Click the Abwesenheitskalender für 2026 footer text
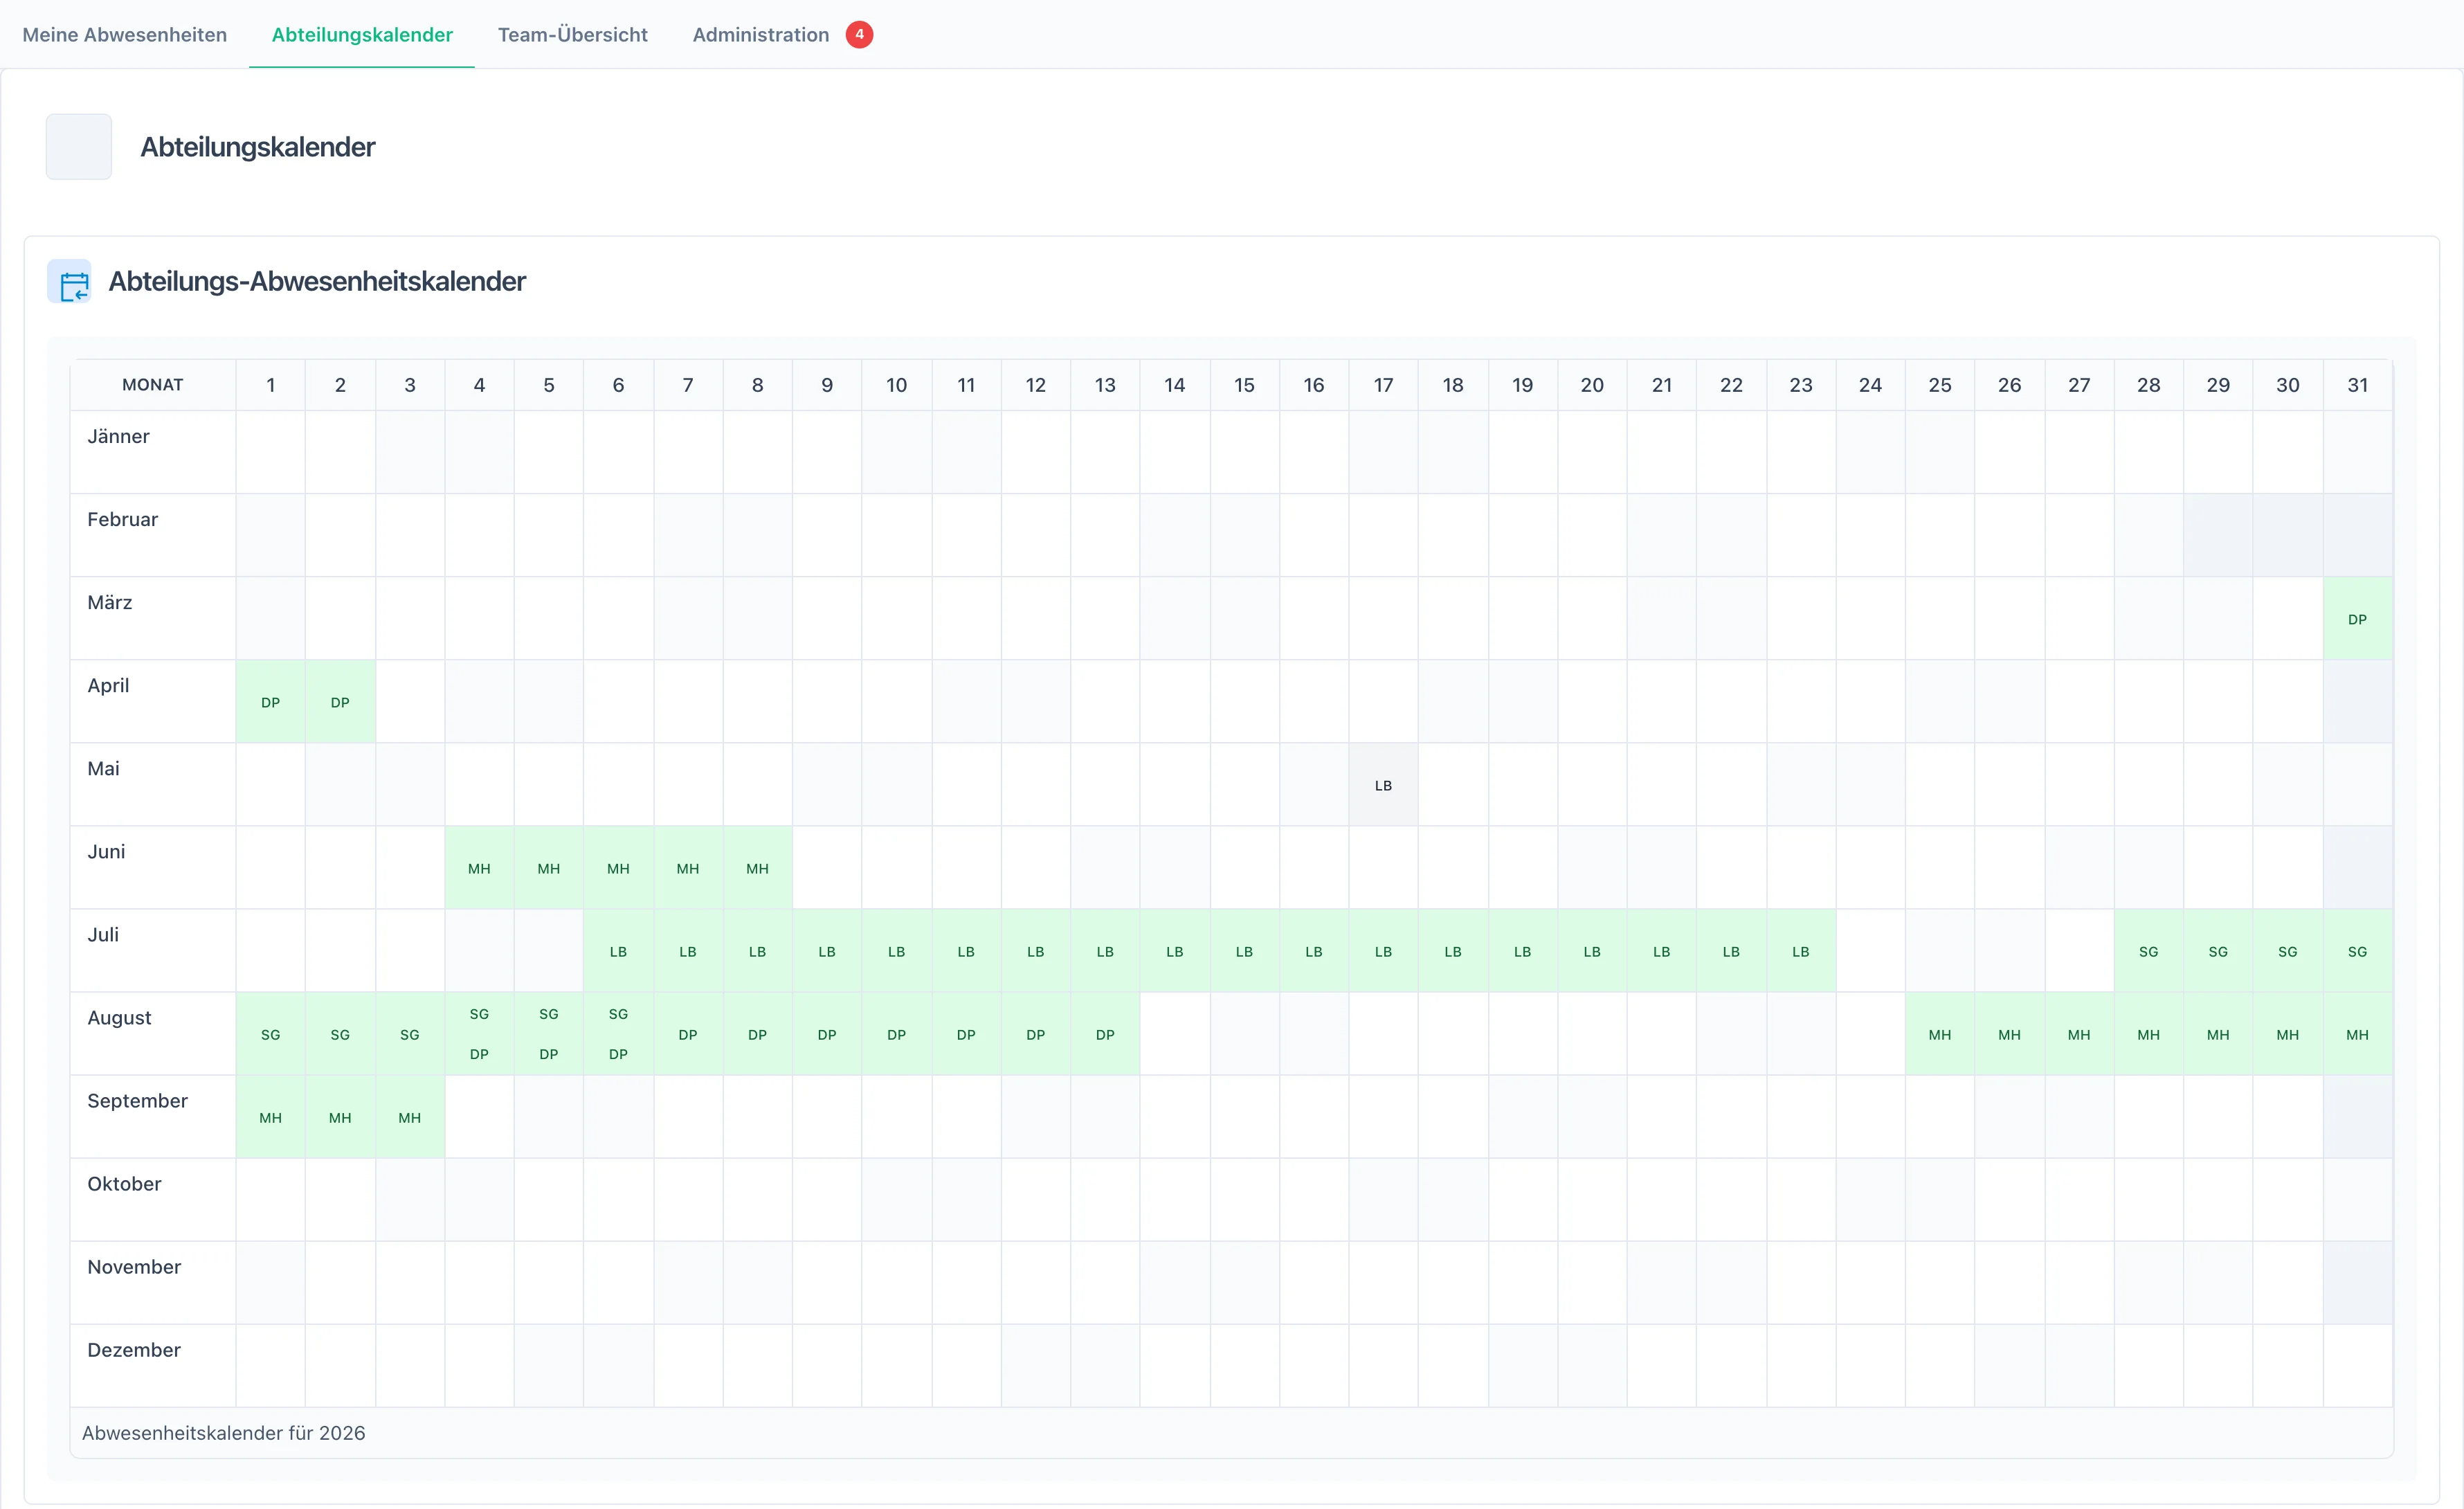Viewport: 2464px width, 1509px height. click(224, 1432)
